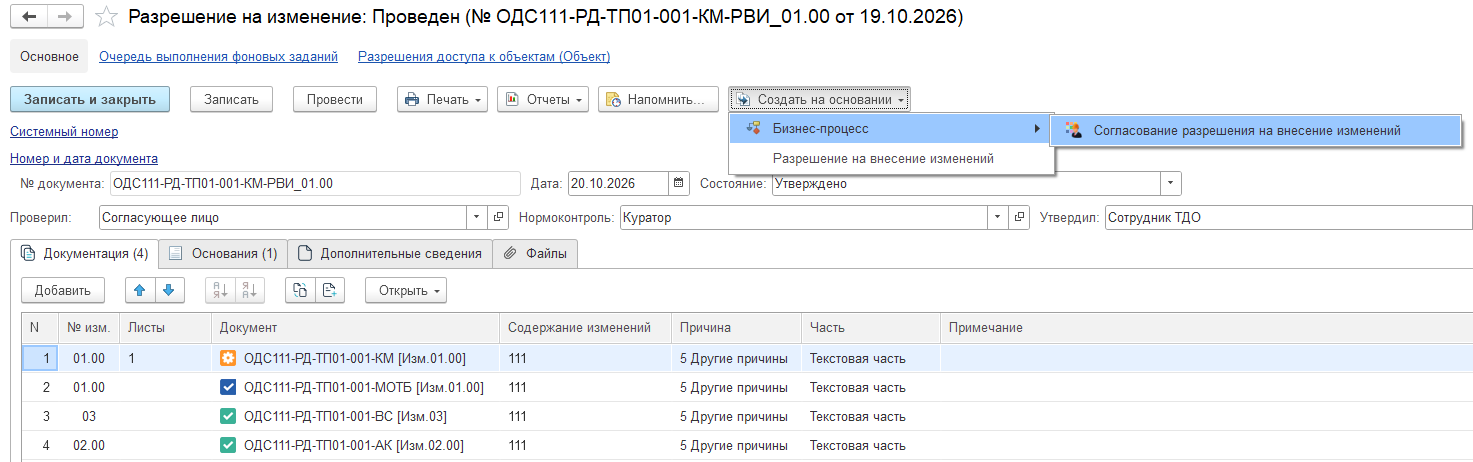Open Очередь выполнения фоновых заданий link
The image size is (1473, 462).
[218, 57]
